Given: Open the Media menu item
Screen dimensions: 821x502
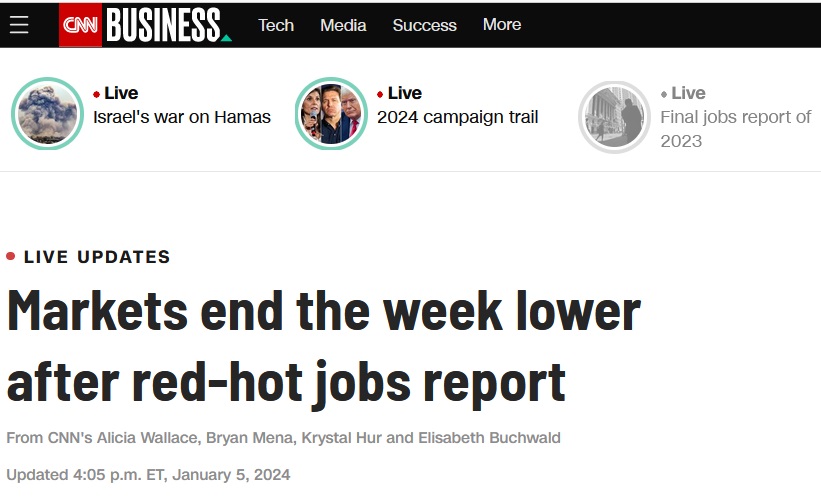Looking at the screenshot, I should (x=343, y=25).
